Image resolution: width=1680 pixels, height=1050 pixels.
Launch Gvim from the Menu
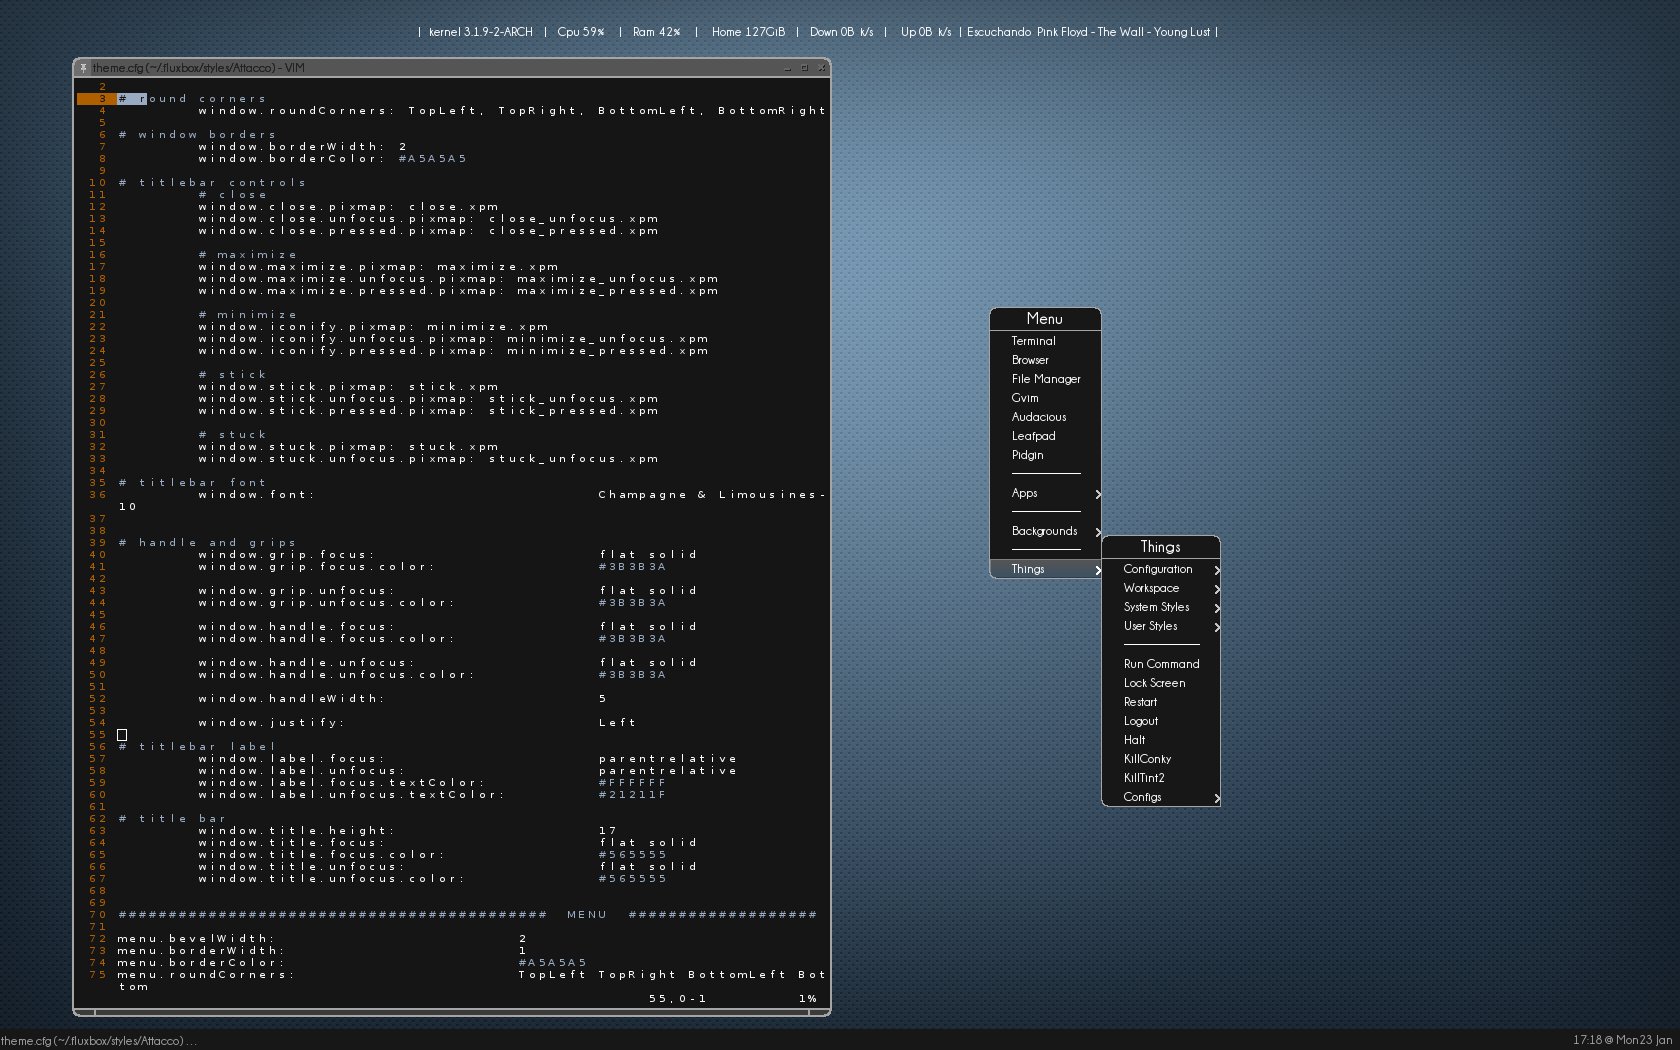(1045, 398)
